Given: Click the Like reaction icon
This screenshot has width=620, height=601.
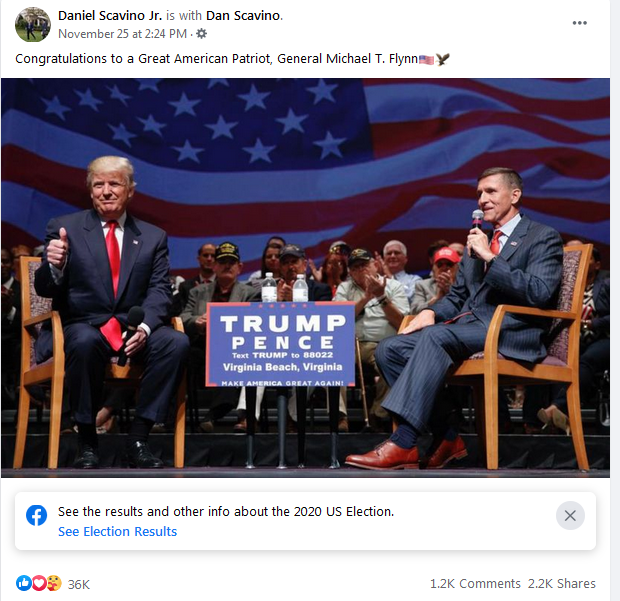Looking at the screenshot, I should coord(23,583).
